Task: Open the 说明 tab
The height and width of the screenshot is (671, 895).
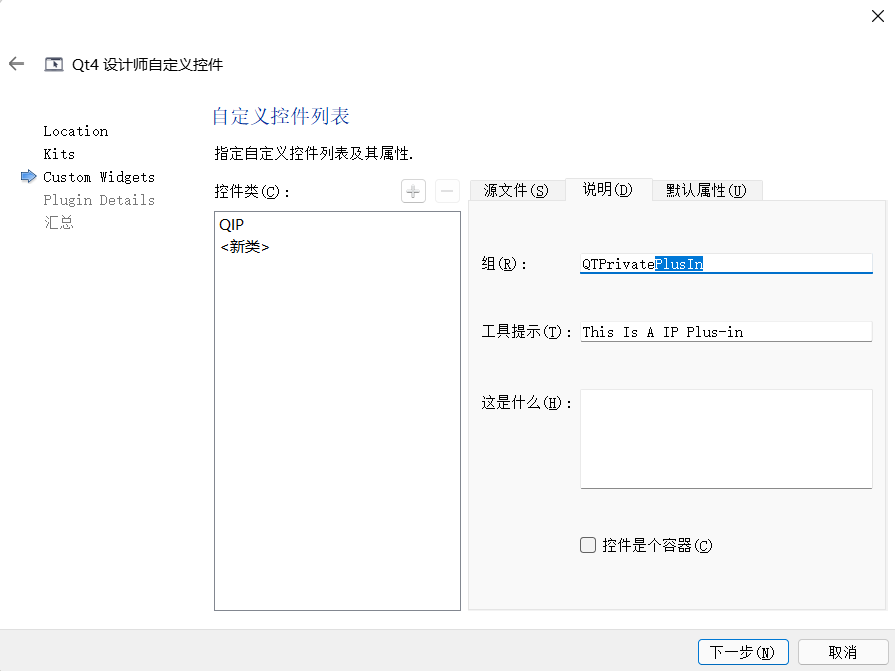Action: point(608,190)
